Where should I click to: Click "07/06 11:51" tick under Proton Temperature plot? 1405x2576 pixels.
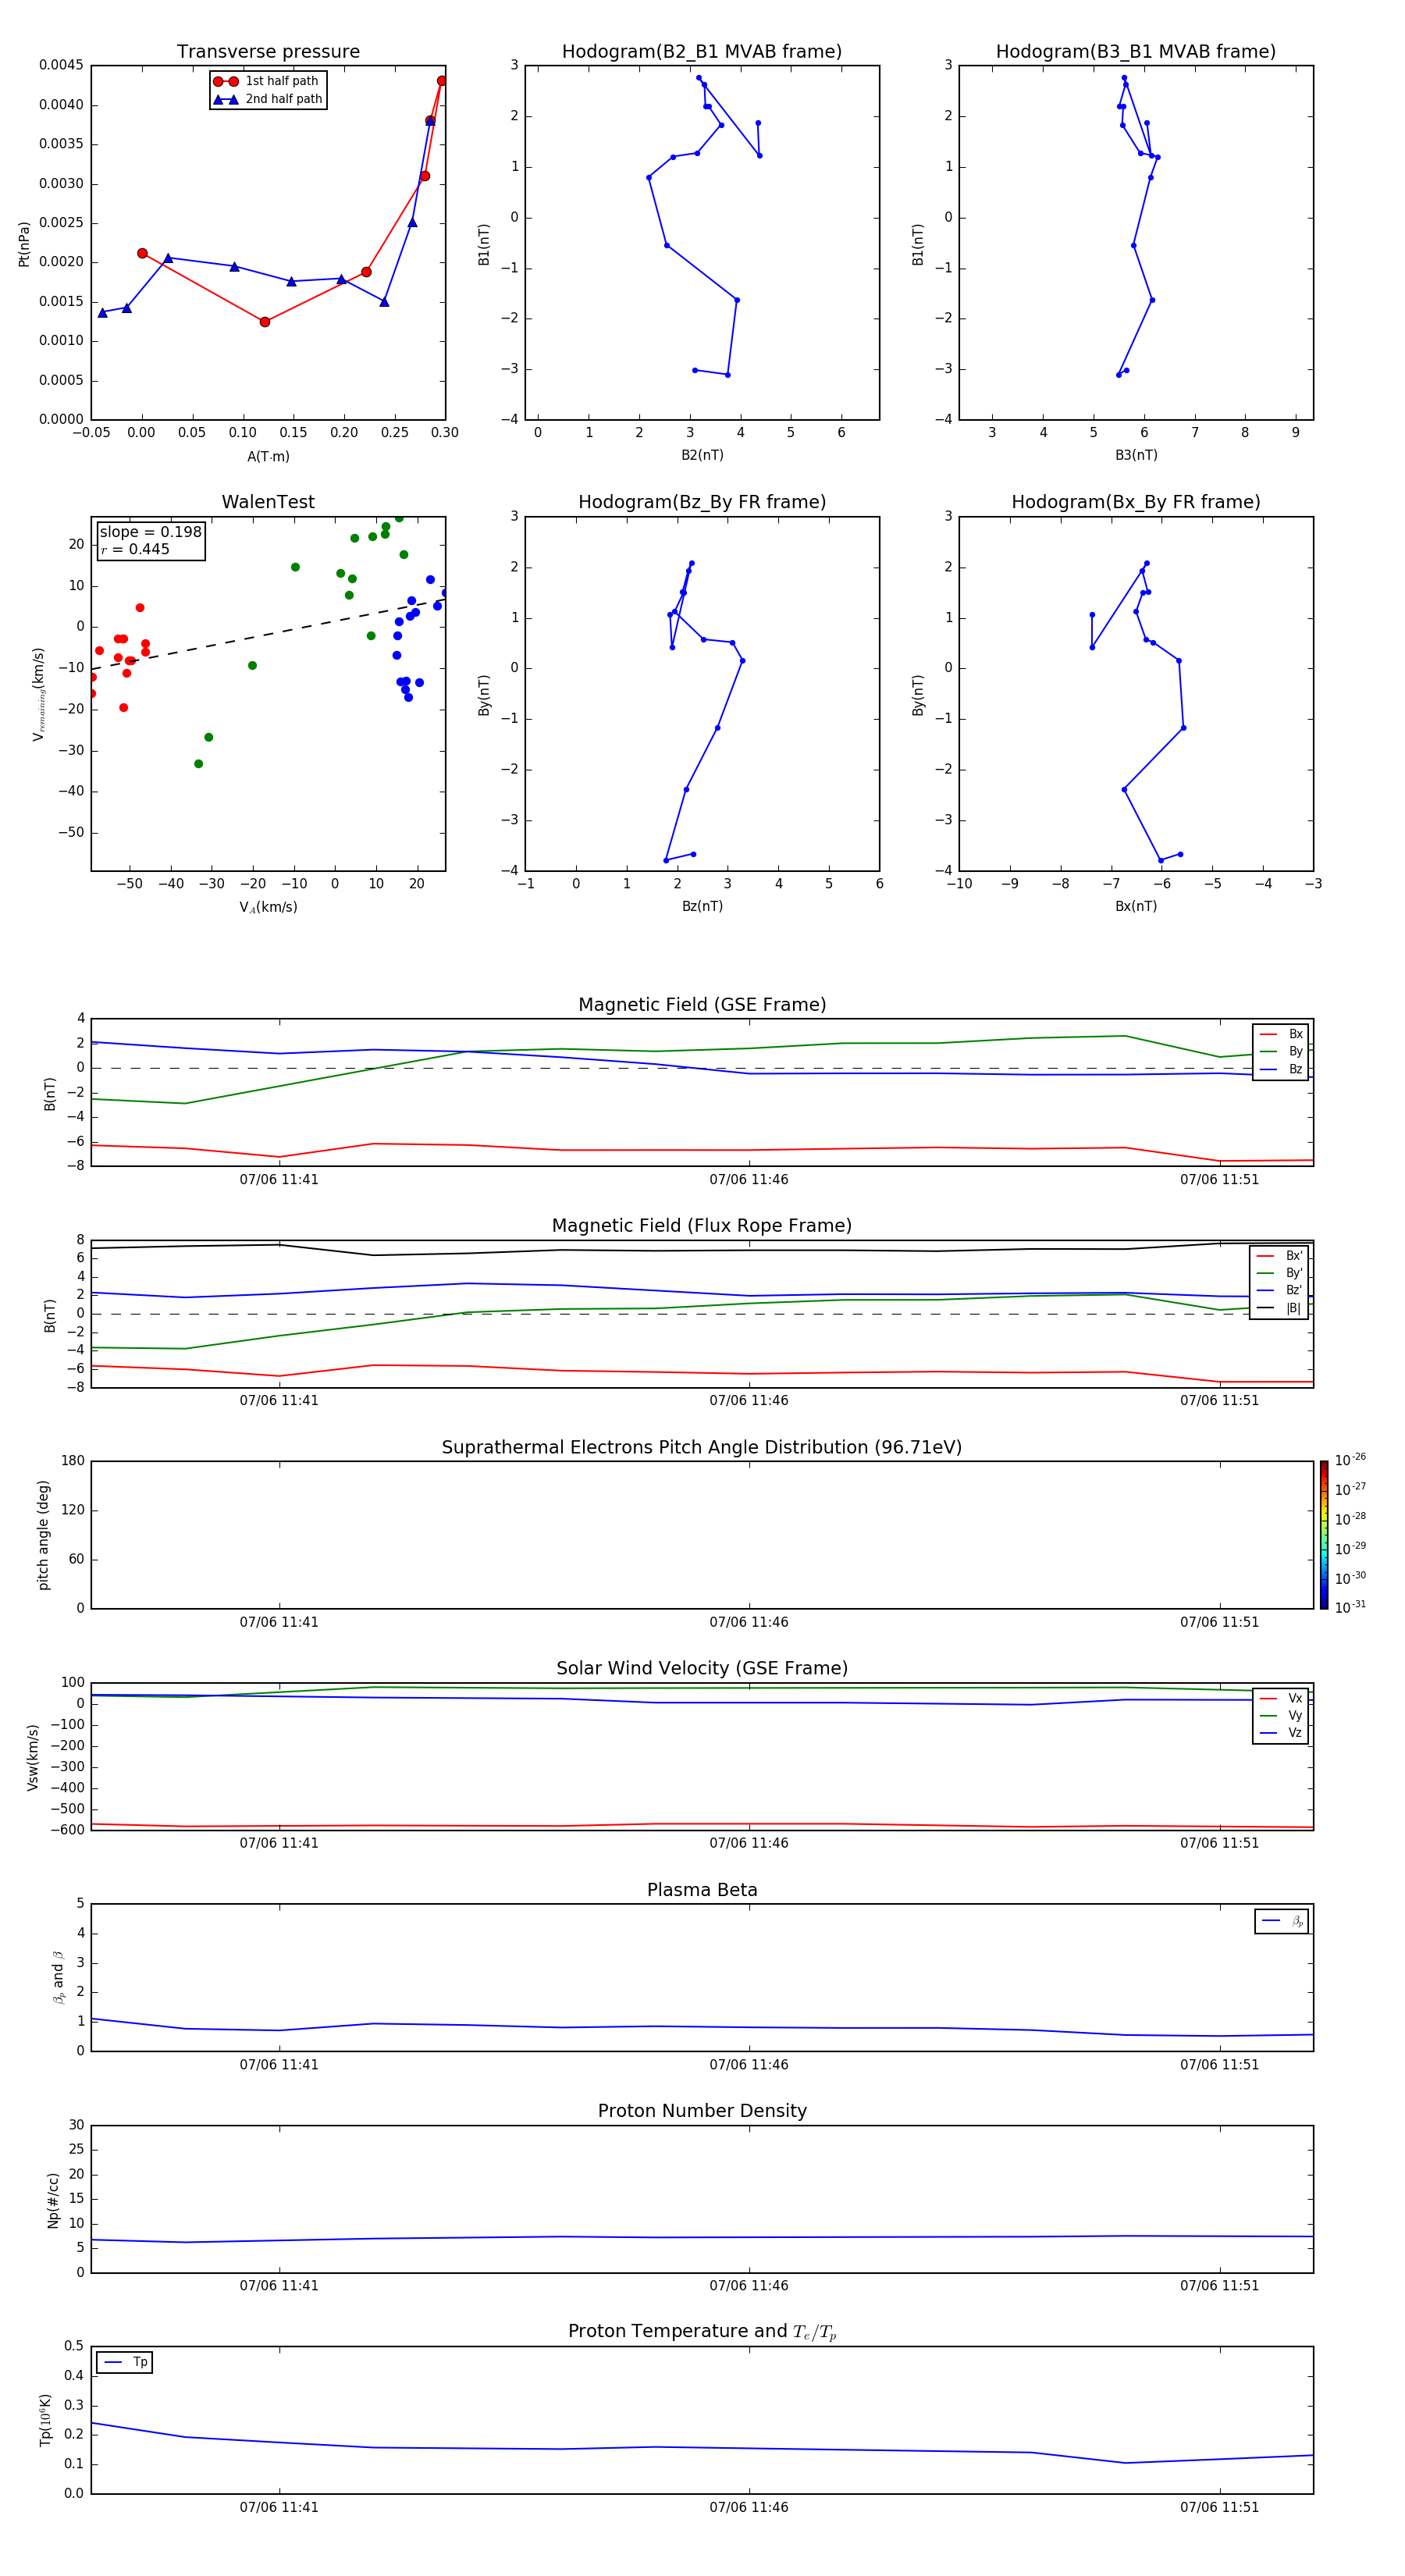click(1219, 2507)
